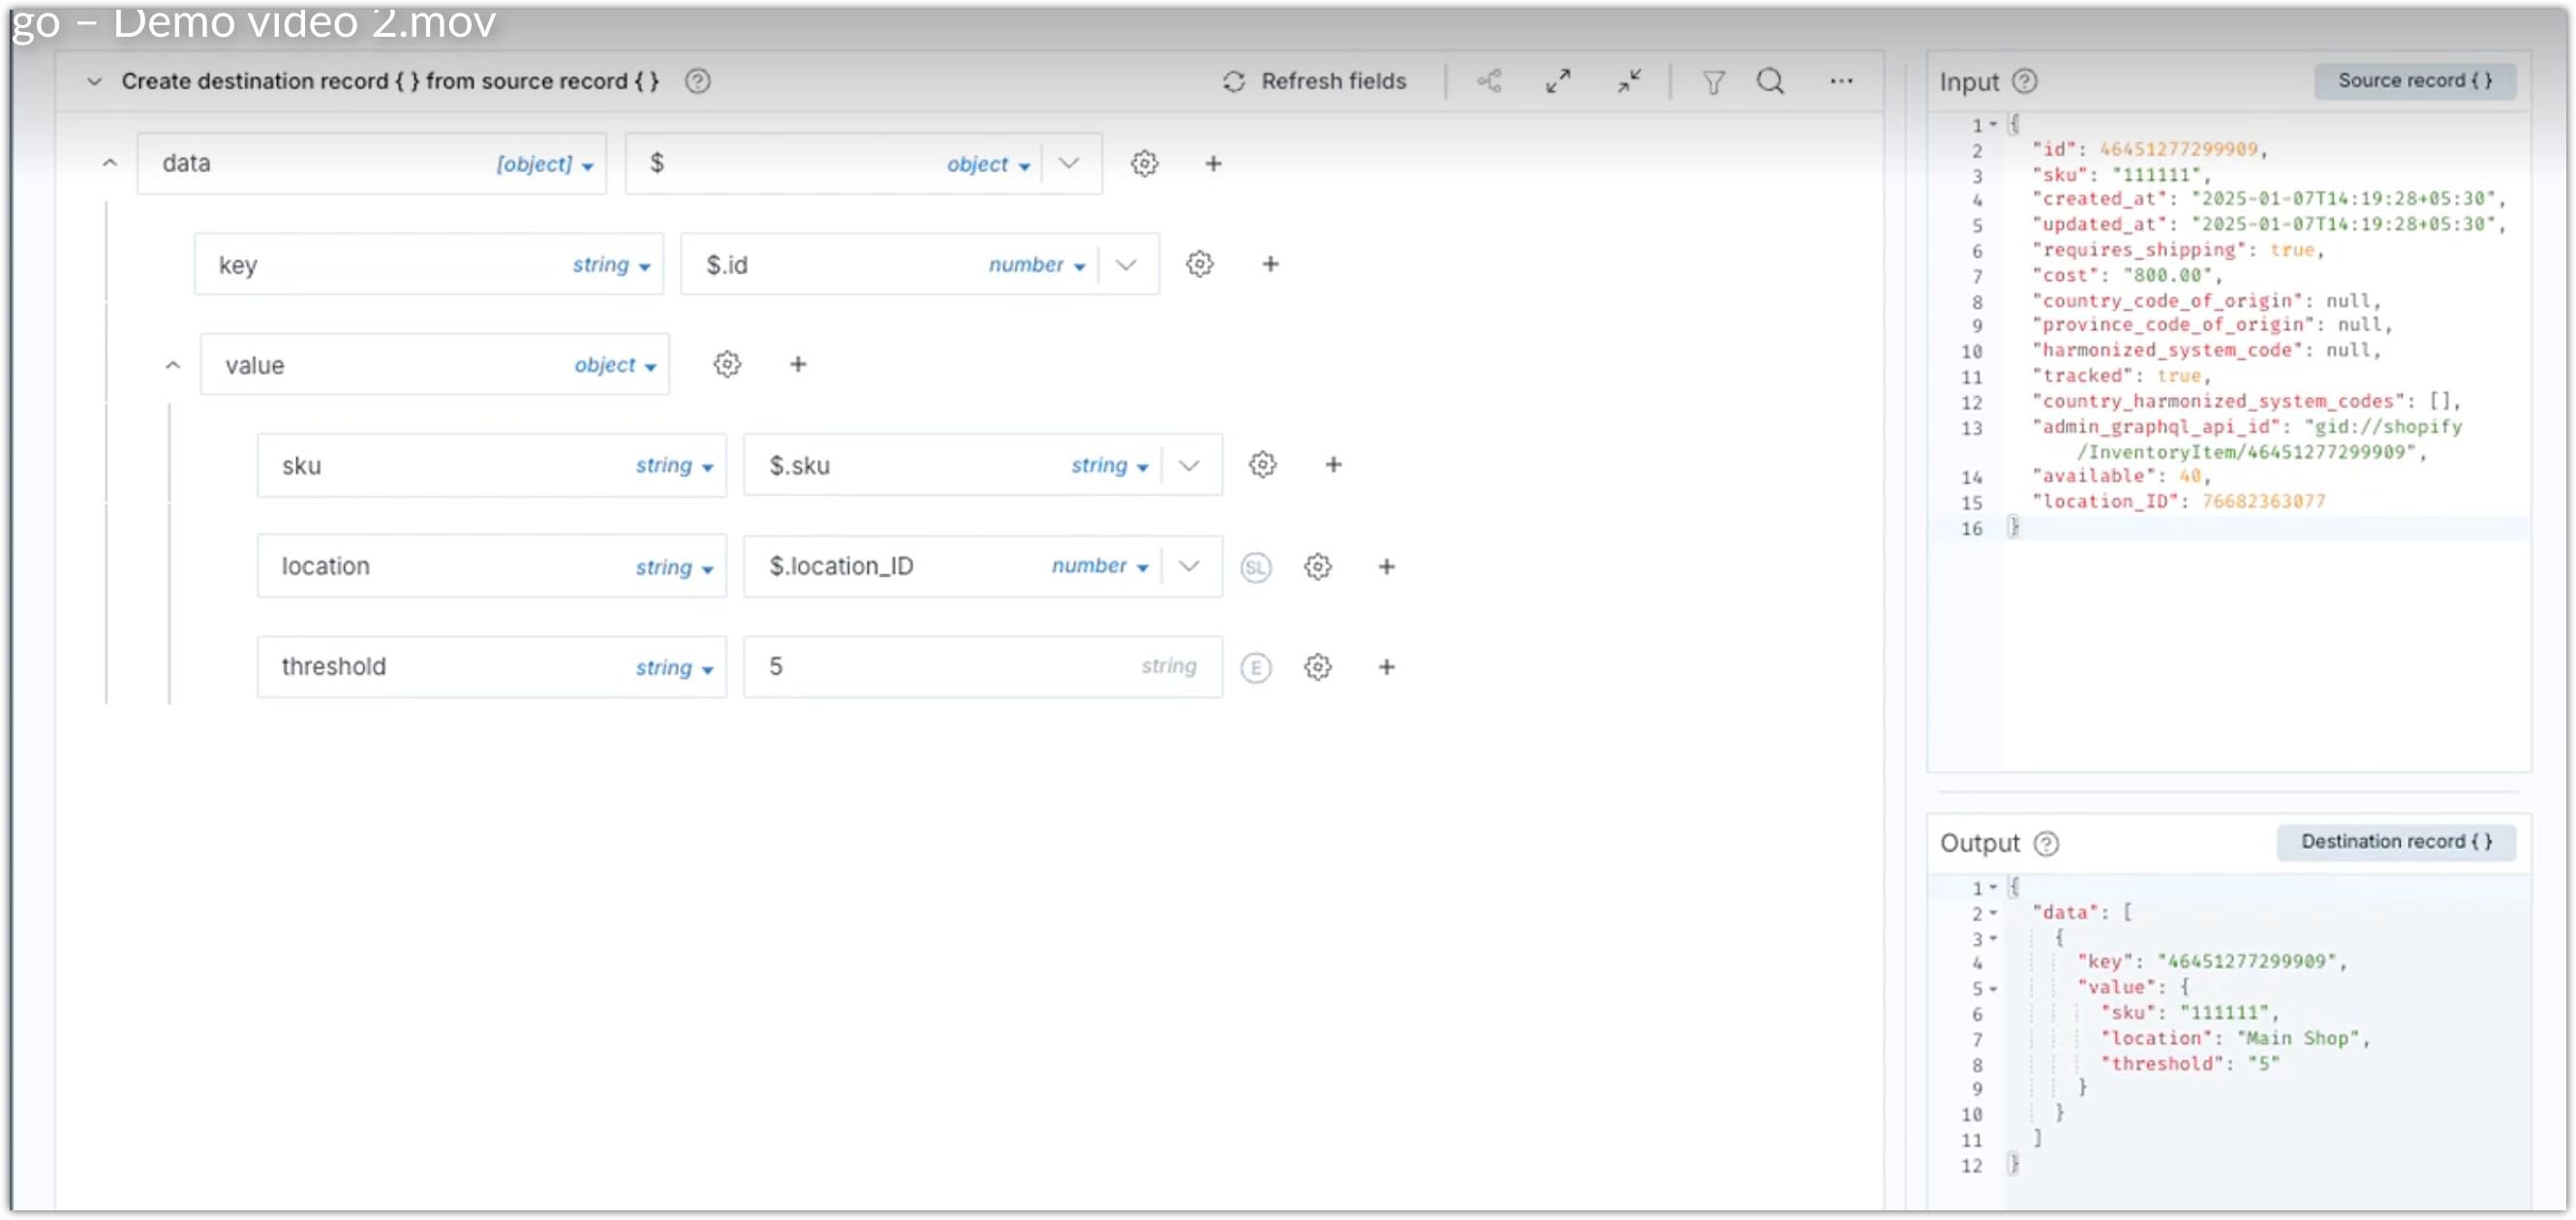This screenshot has height=1220, width=2576.
Task: Open settings gear for the data row
Action: (1144, 163)
